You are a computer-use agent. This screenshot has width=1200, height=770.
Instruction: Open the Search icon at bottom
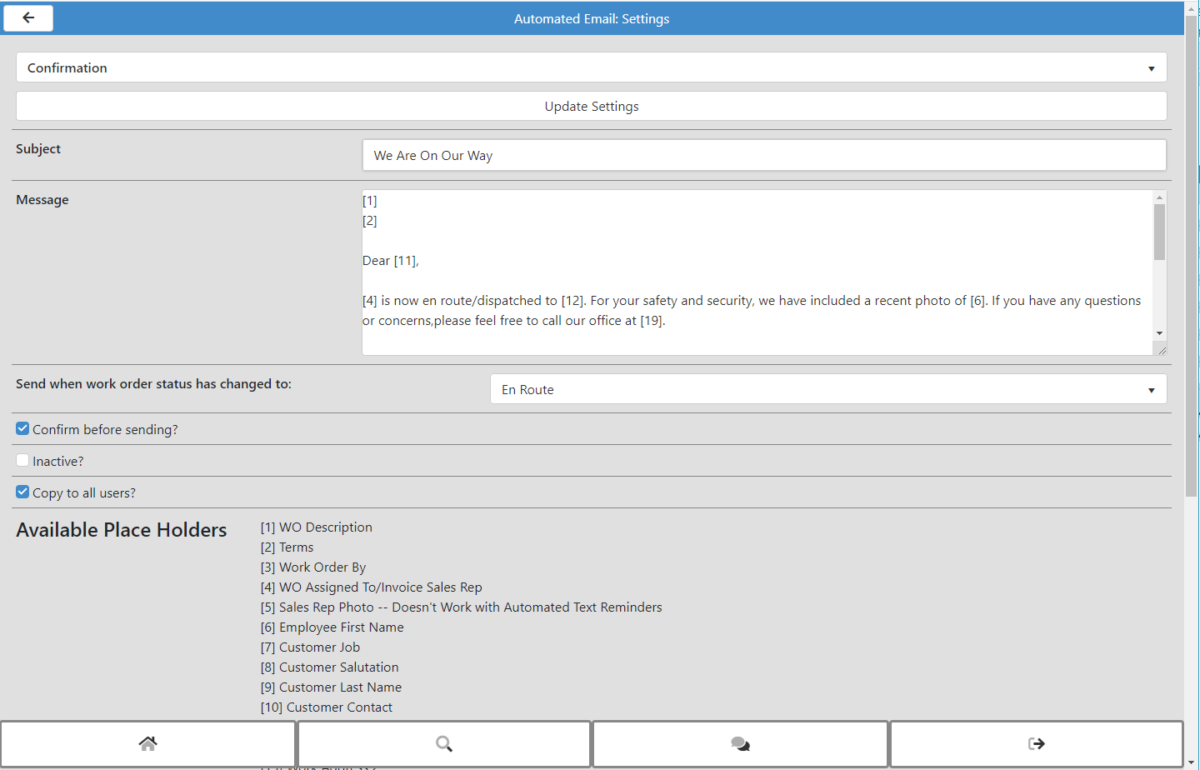point(443,743)
